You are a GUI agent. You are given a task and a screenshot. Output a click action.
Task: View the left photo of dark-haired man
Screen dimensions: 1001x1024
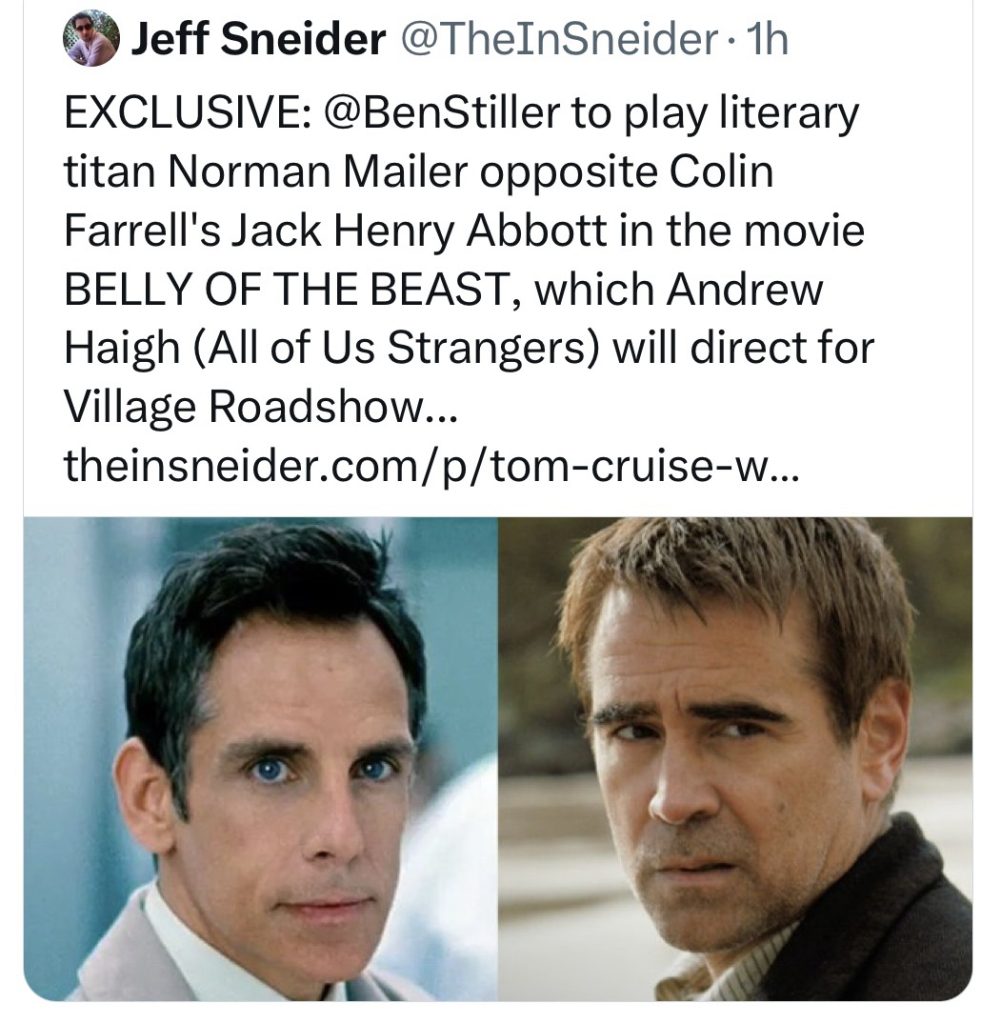(261, 759)
